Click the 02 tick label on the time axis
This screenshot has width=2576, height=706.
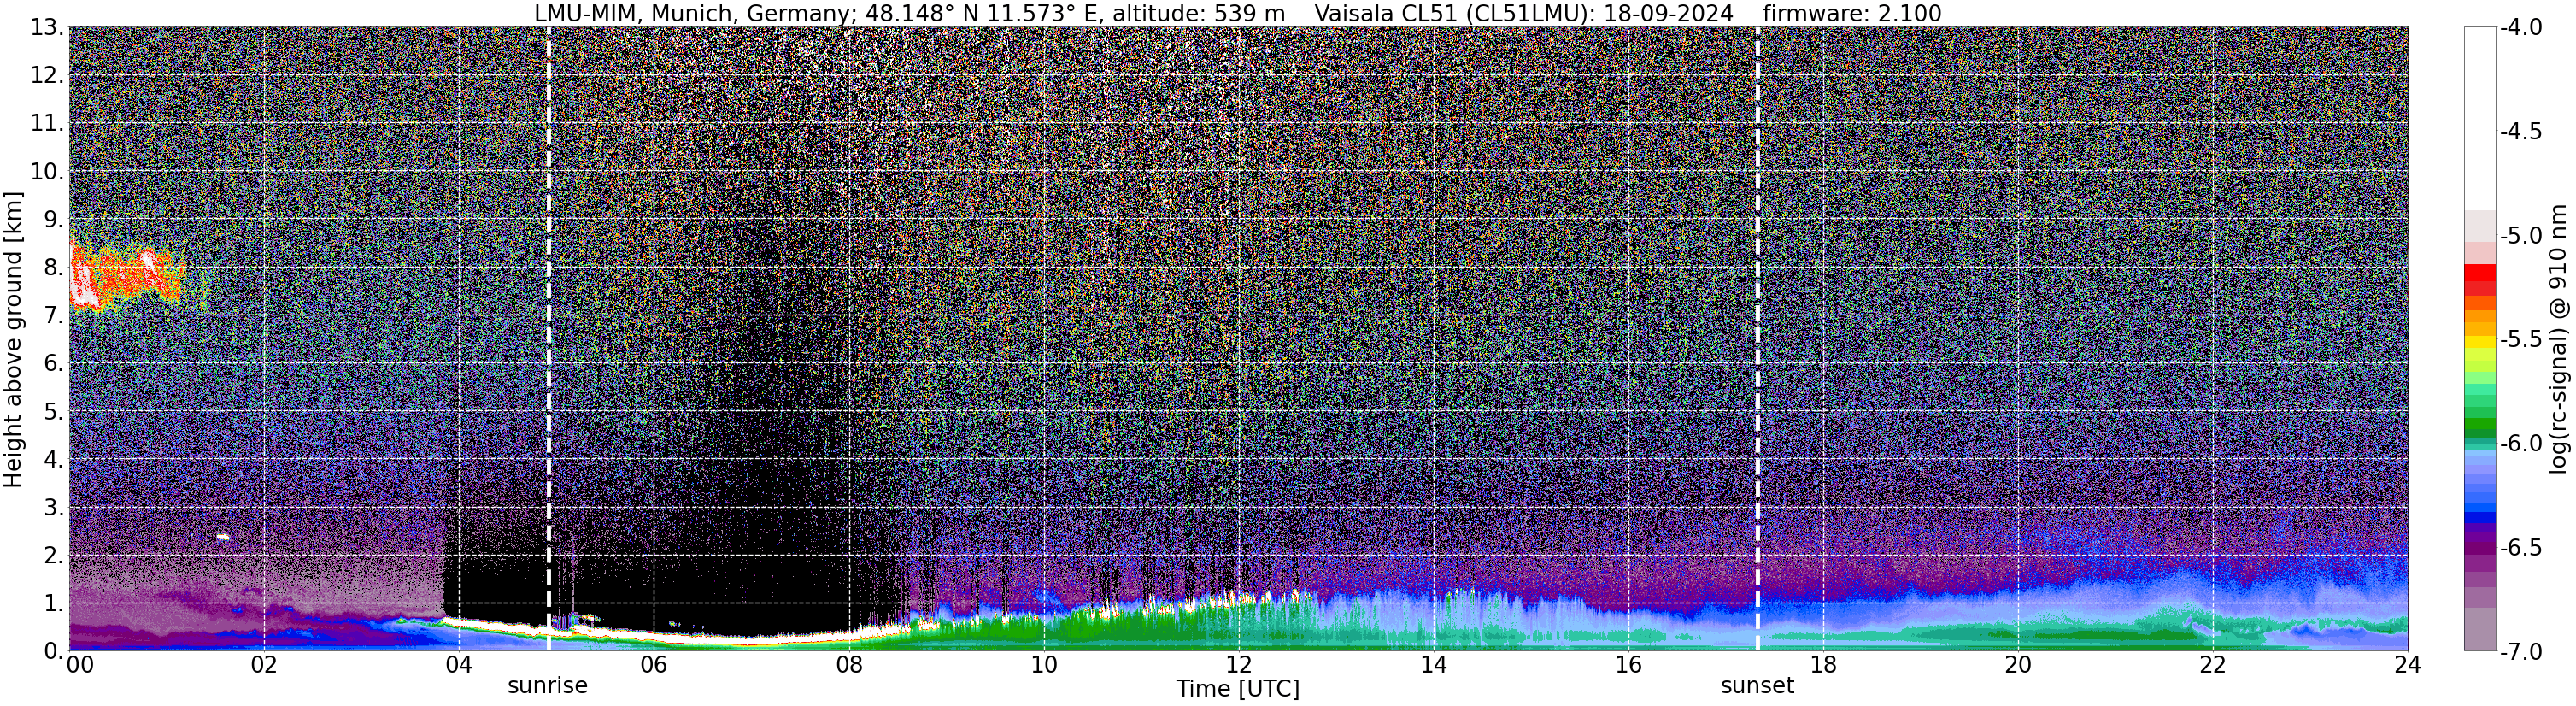pos(263,665)
